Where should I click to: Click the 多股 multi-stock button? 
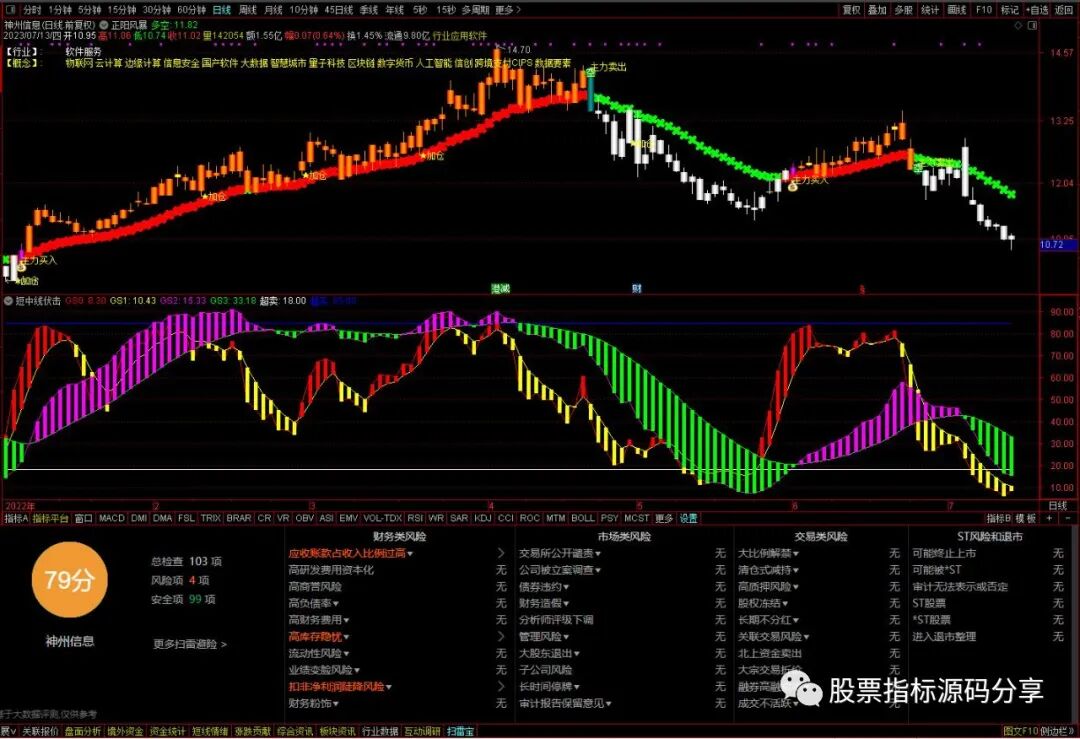point(904,10)
